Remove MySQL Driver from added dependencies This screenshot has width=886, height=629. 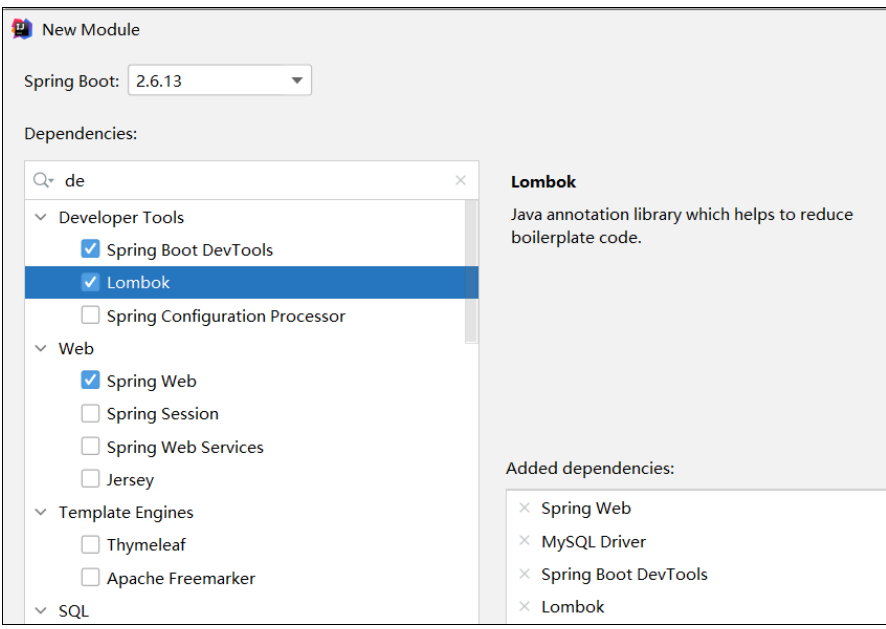(525, 542)
